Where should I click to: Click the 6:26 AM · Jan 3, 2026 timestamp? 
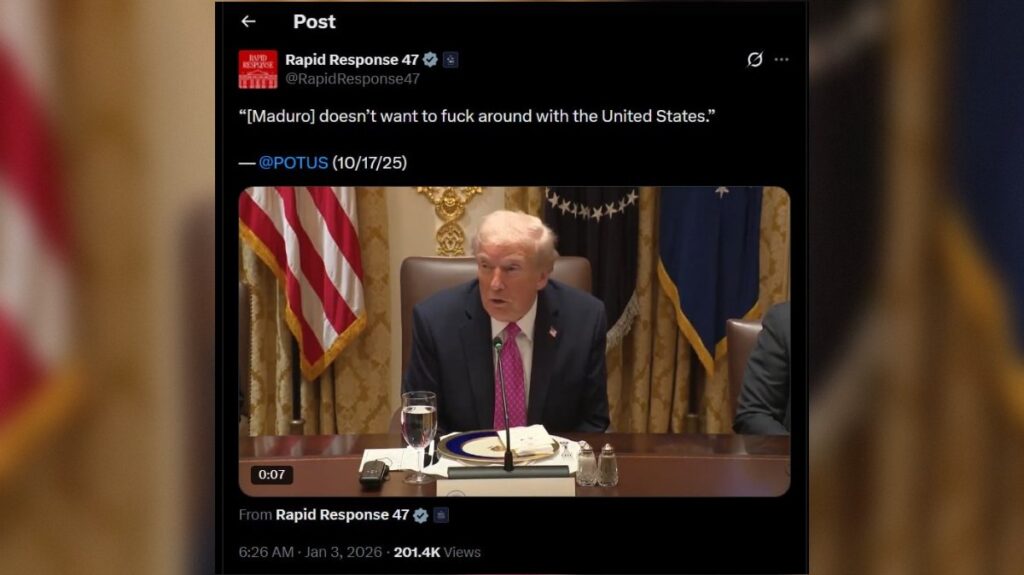tap(310, 552)
